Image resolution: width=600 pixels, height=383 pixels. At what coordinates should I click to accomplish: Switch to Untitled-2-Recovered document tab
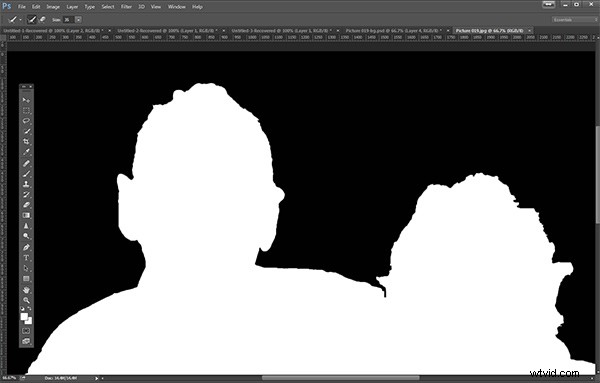pos(167,30)
